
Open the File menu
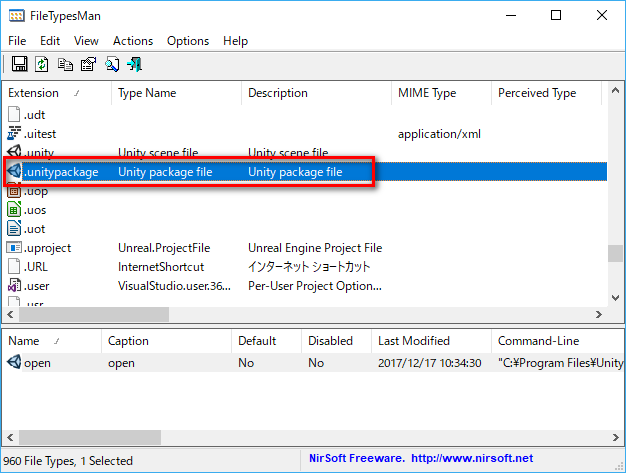click(x=17, y=41)
